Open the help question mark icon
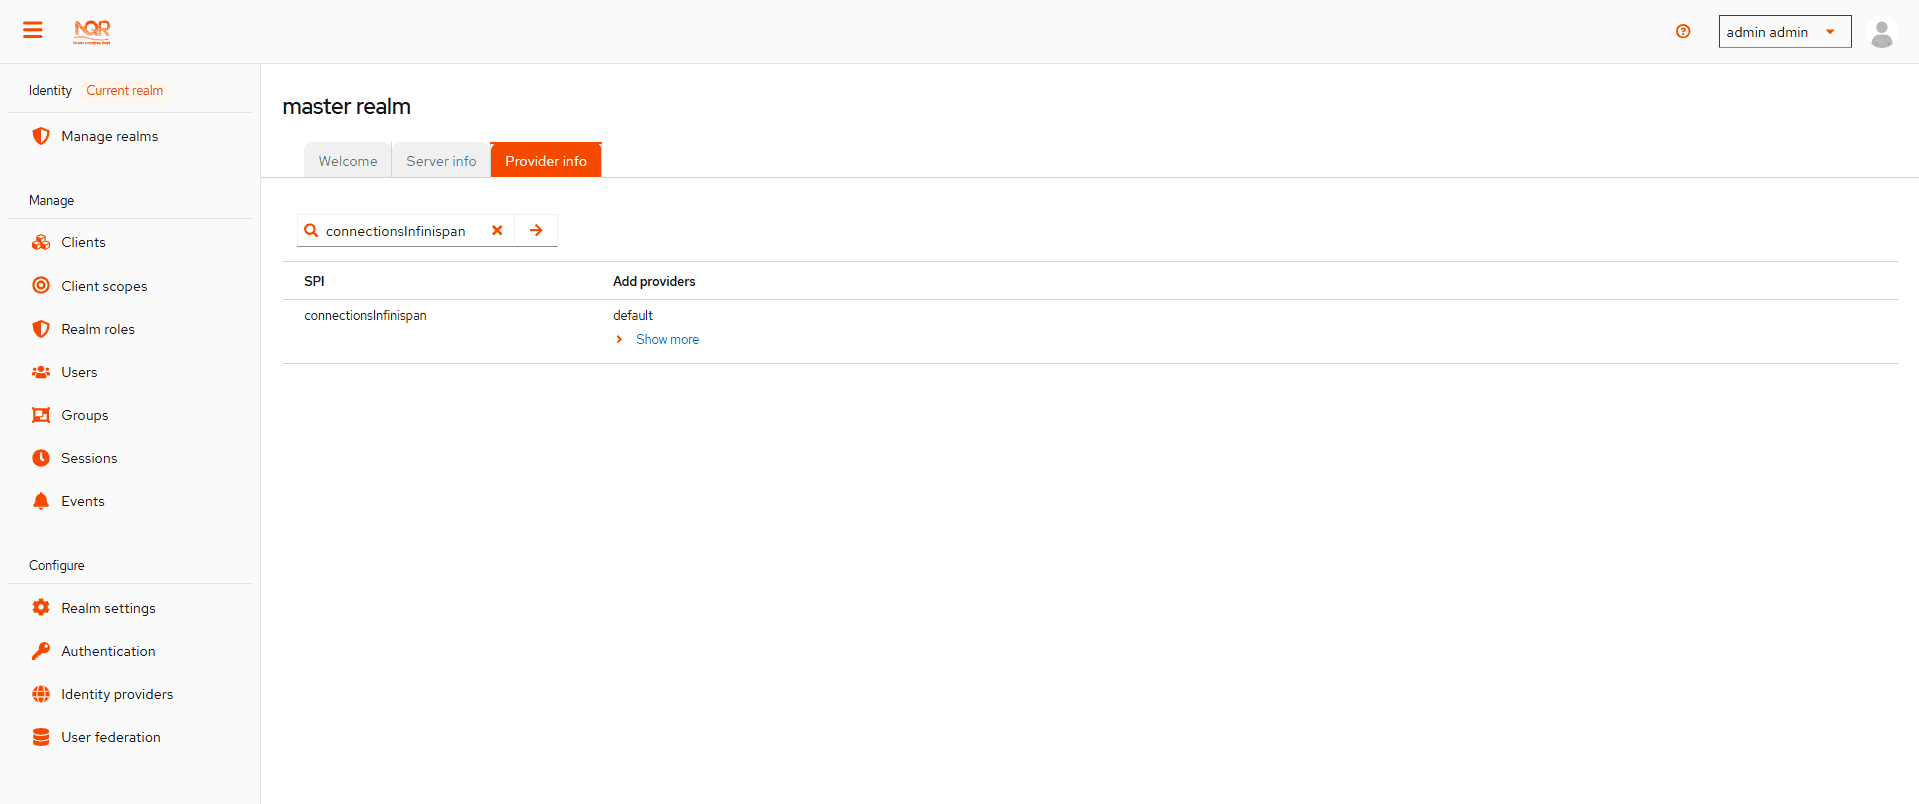This screenshot has height=804, width=1919. 1683,31
